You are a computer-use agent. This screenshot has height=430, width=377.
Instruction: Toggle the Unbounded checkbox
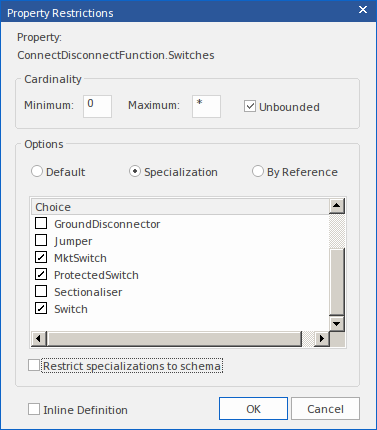coord(250,106)
